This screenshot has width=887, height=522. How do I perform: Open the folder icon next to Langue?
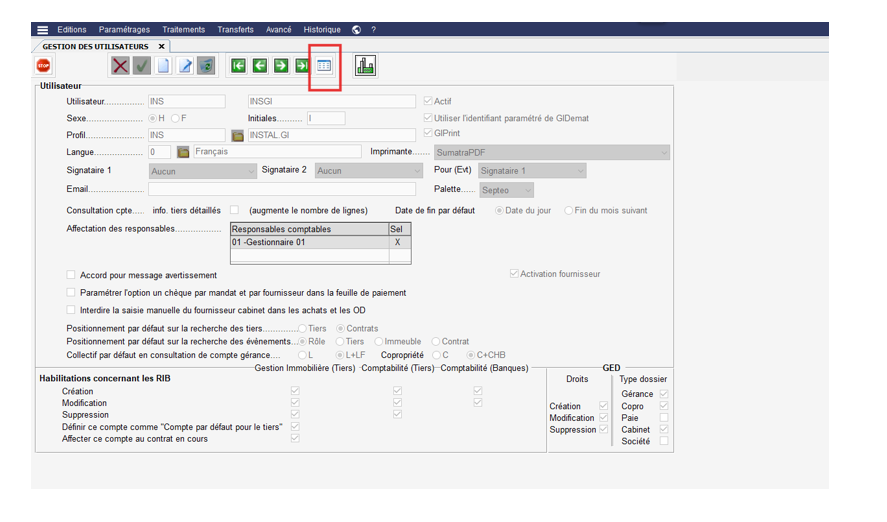[183, 152]
